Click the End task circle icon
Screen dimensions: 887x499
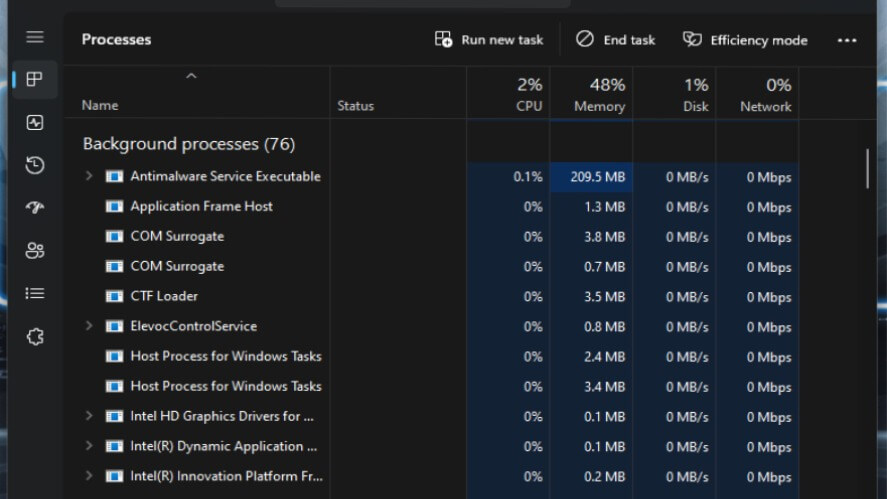585,39
